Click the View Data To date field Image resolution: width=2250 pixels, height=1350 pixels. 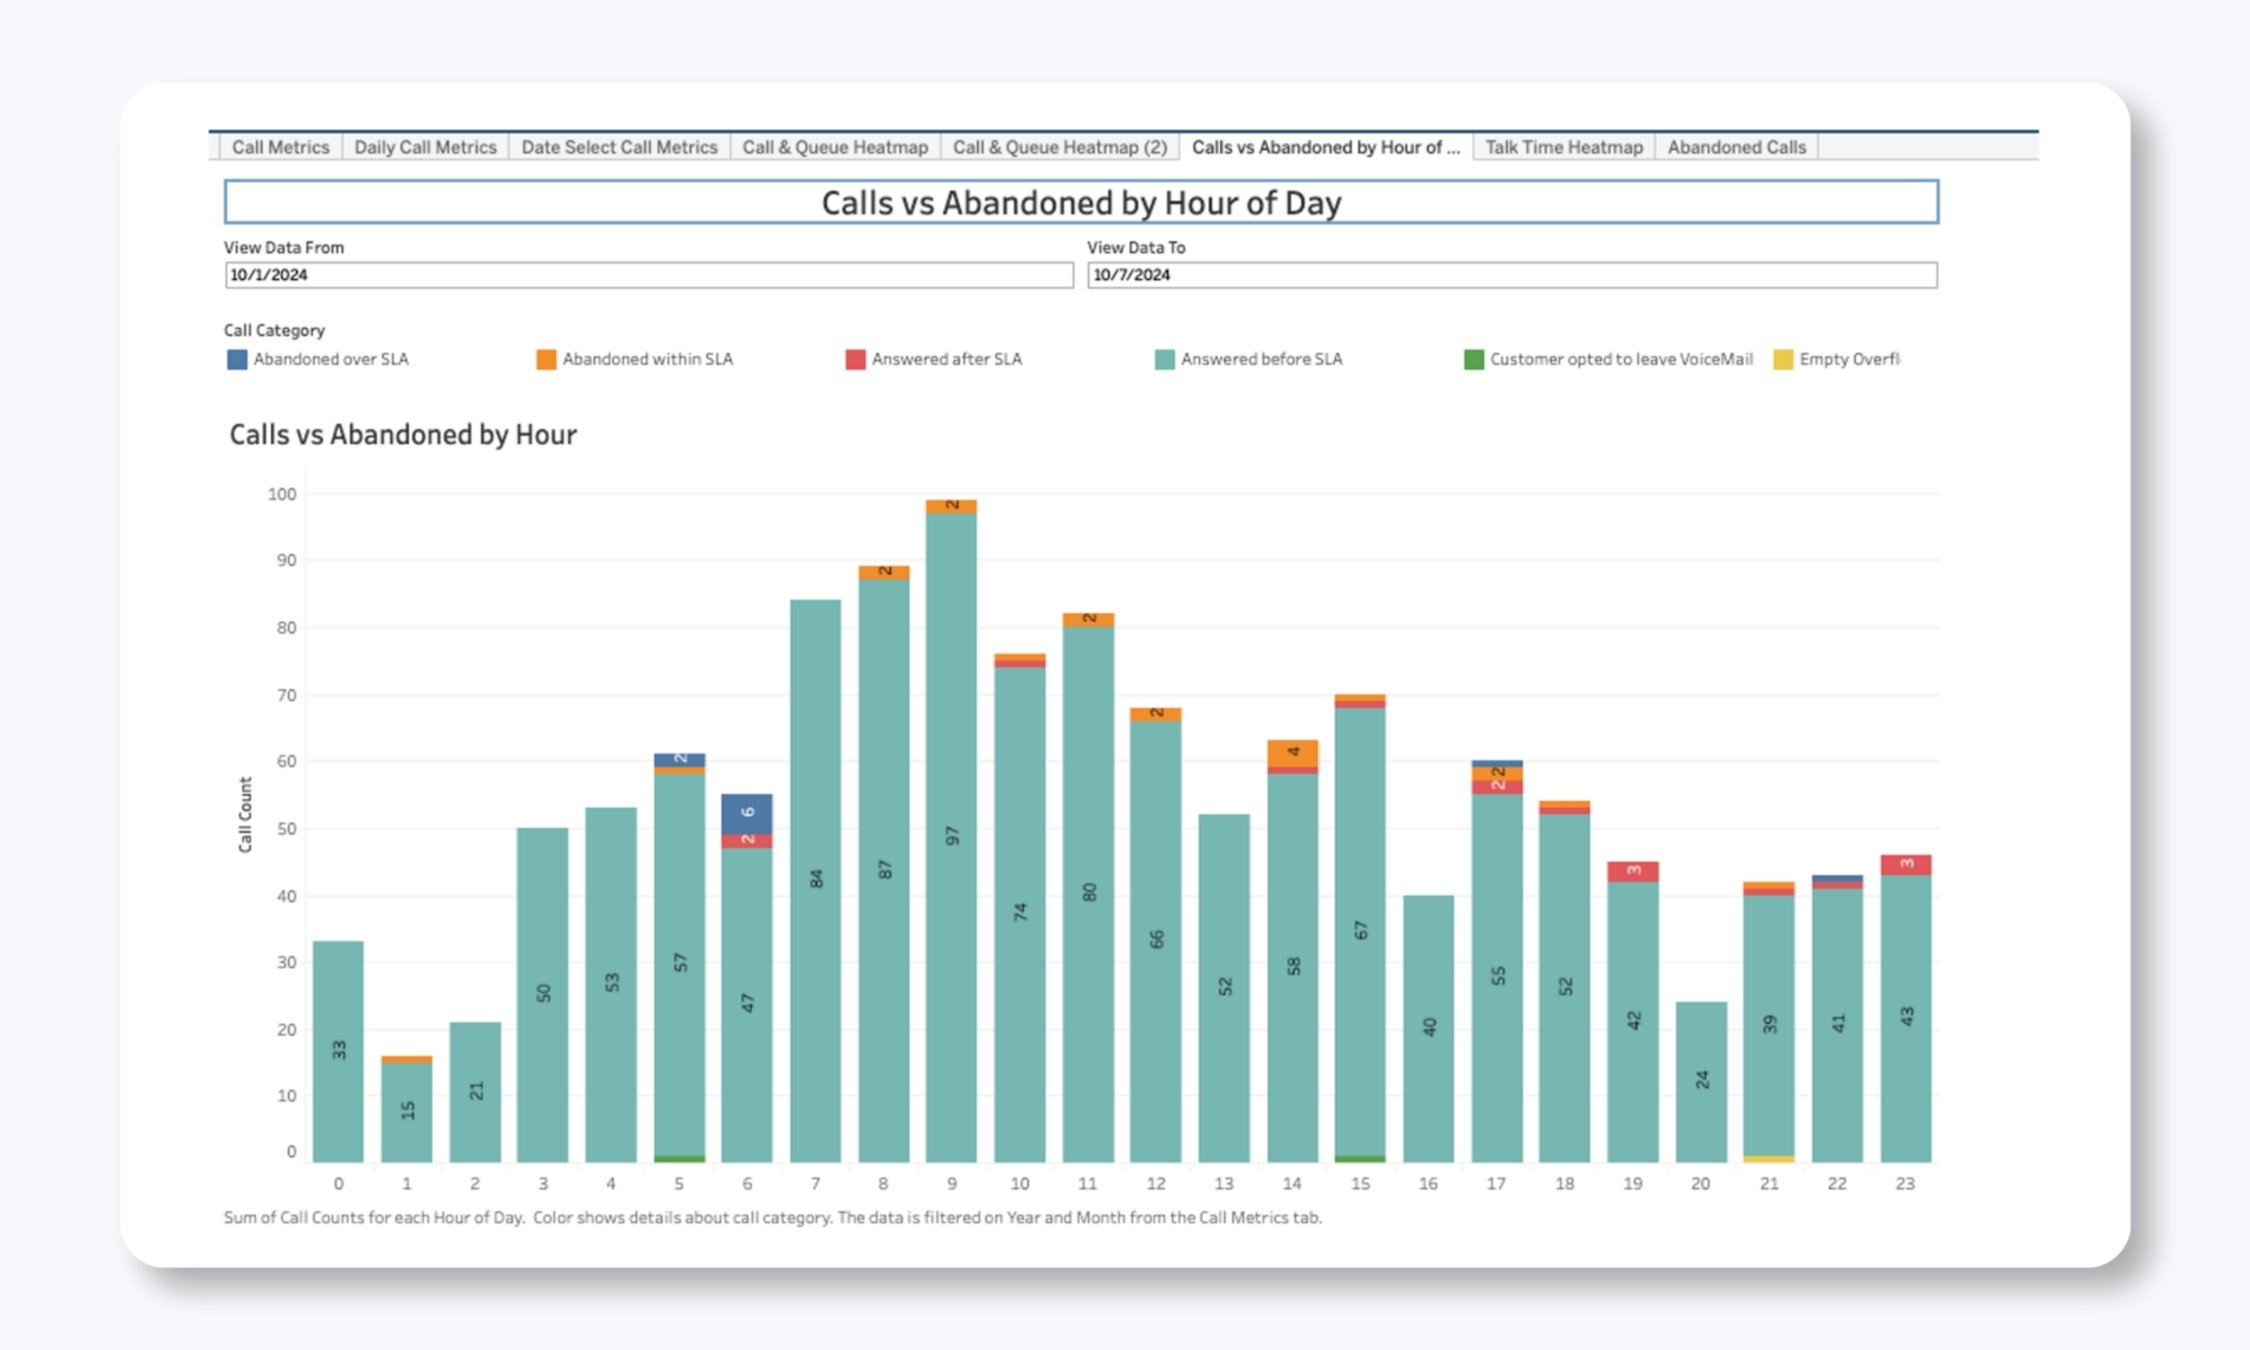click(x=1511, y=275)
